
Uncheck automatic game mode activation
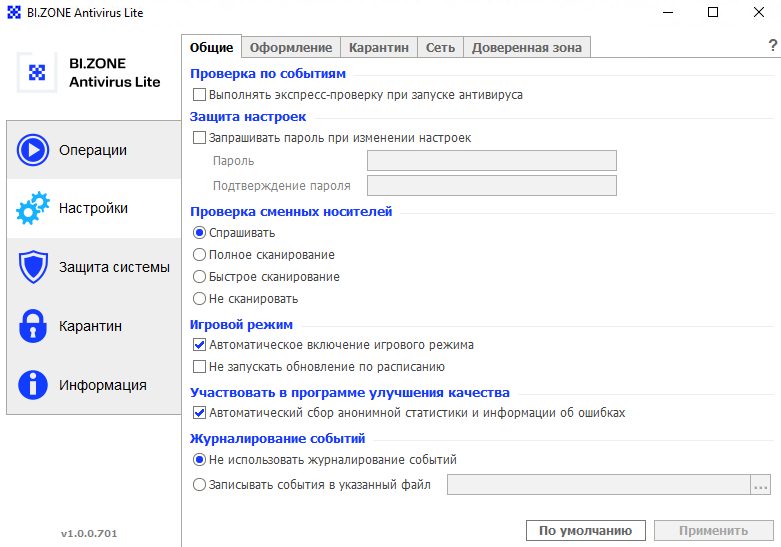(x=199, y=345)
